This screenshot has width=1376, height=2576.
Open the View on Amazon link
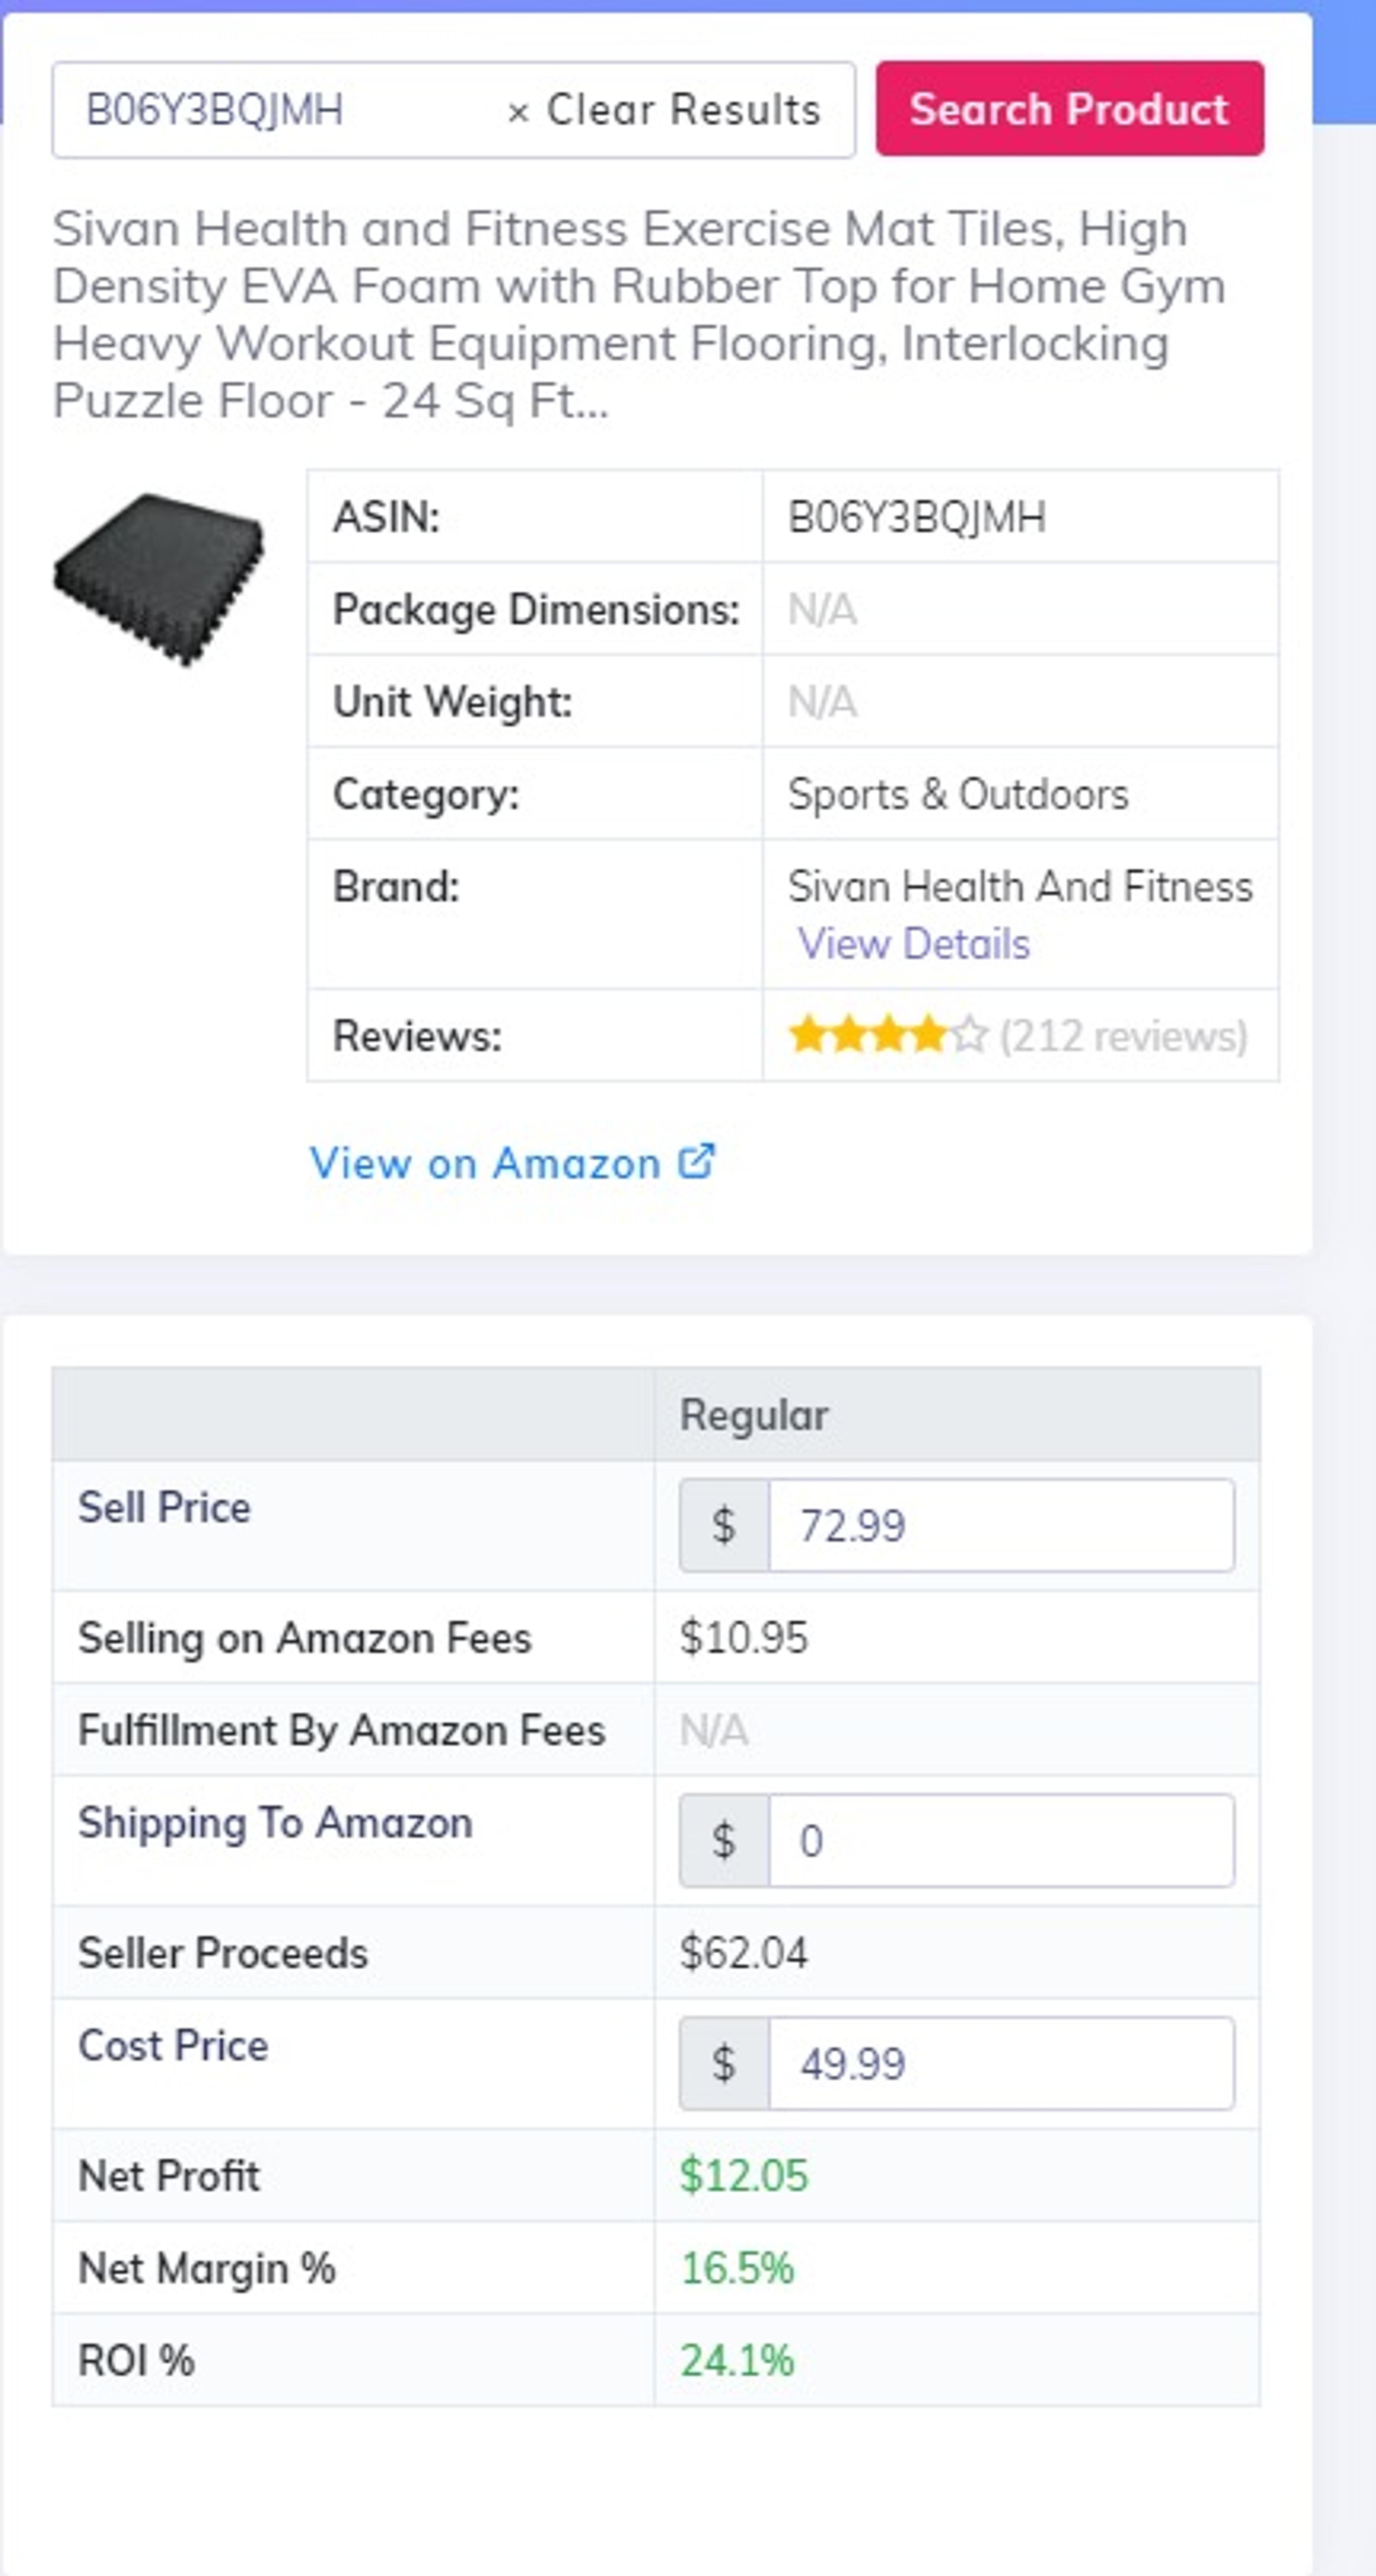click(485, 1163)
